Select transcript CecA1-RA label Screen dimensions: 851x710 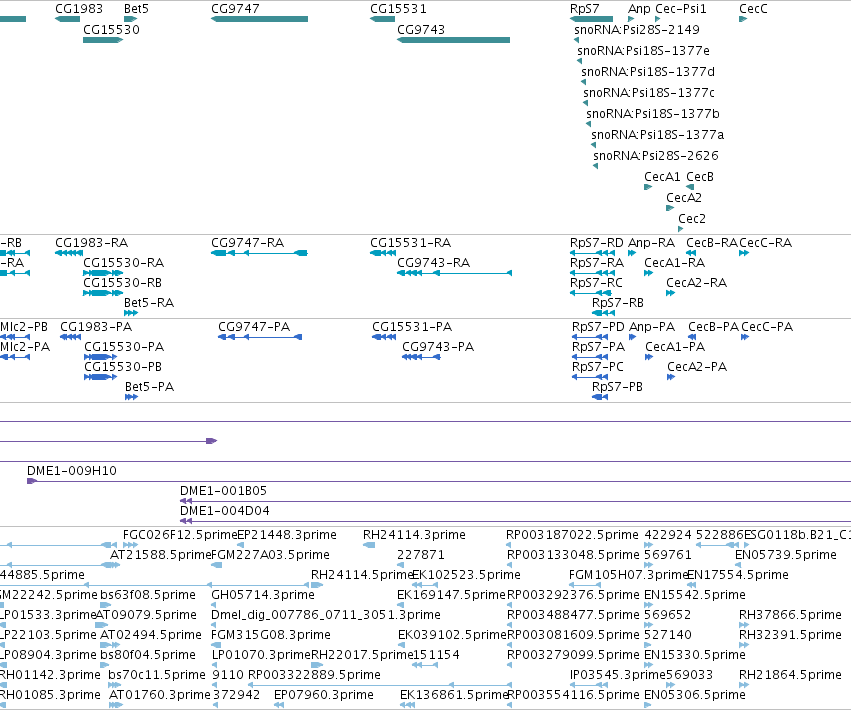pyautogui.click(x=675, y=263)
